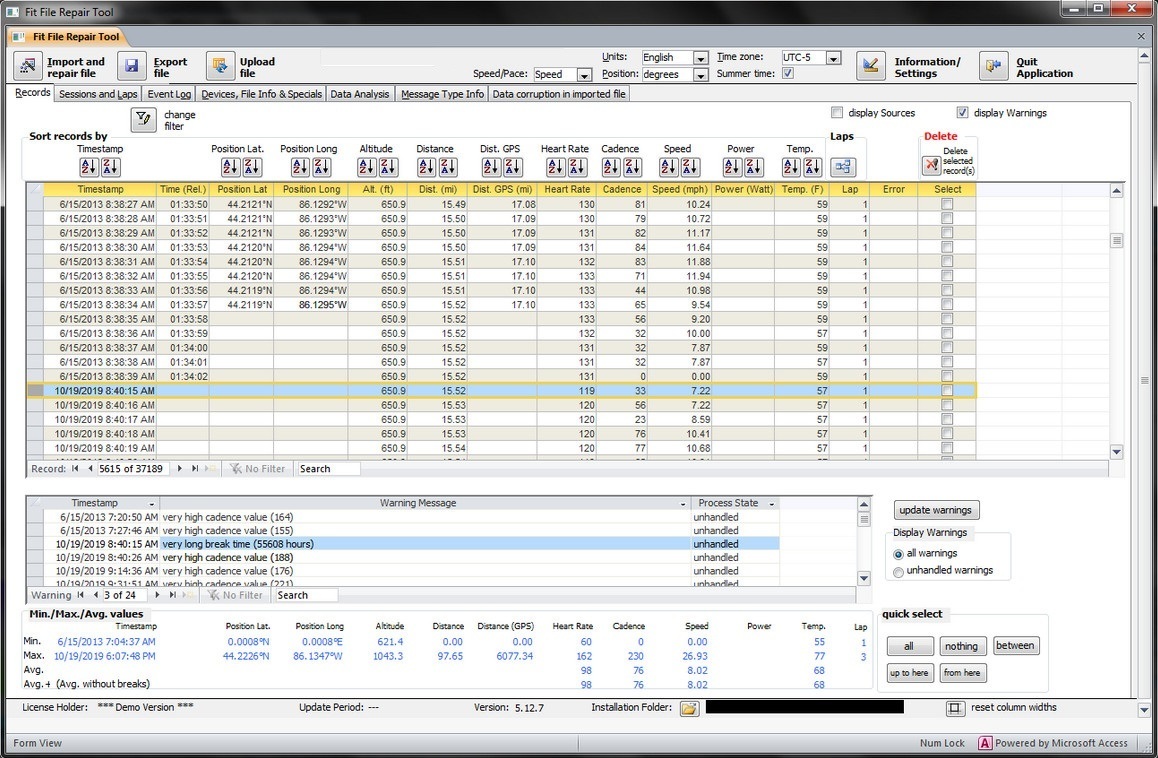Screen dimensions: 1158x758
Task: Click records table scrollbar down arrow
Action: pyautogui.click(x=1117, y=452)
